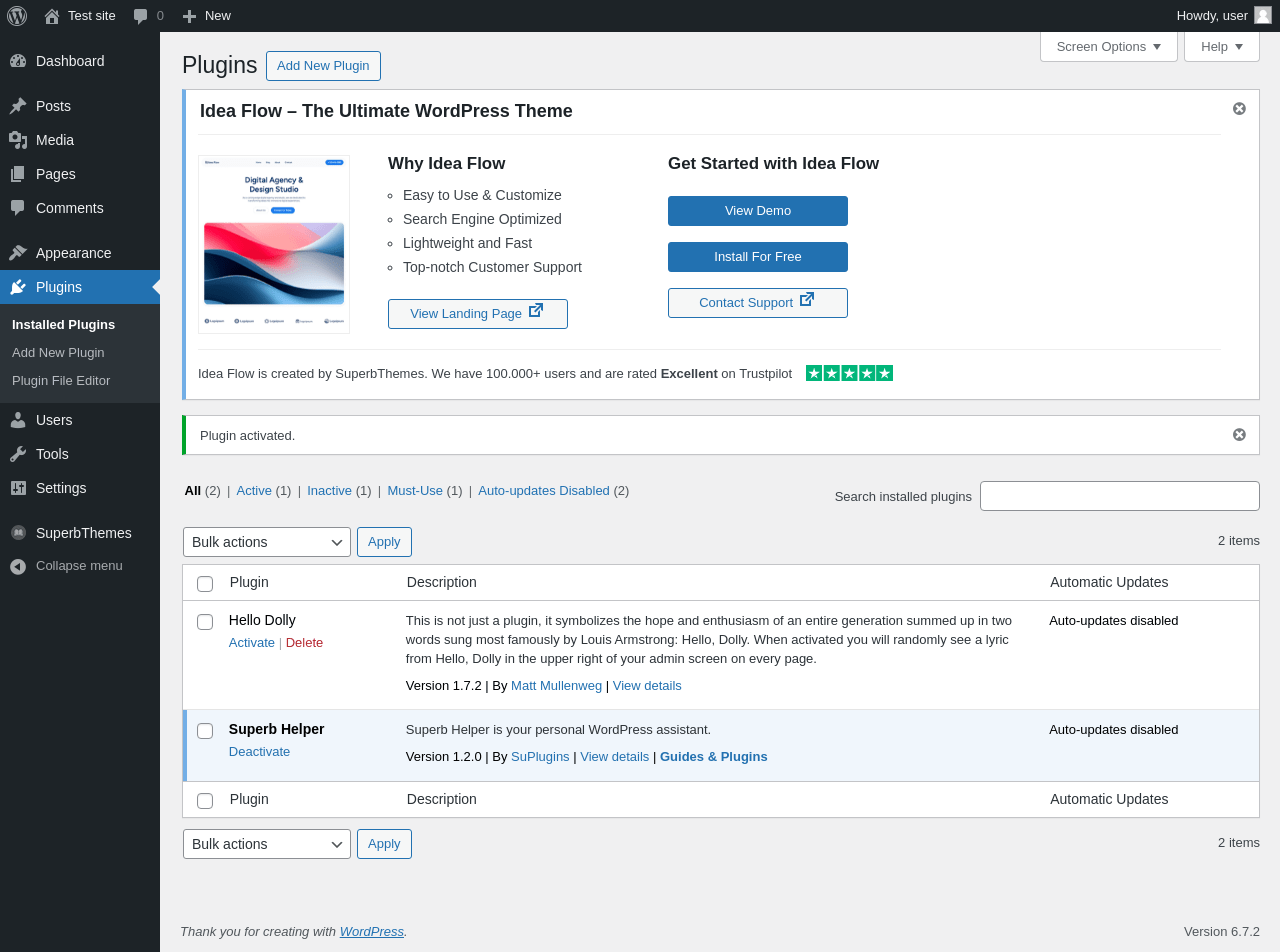This screenshot has width=1280, height=952.
Task: Click Install For Free button
Action: coord(758,257)
